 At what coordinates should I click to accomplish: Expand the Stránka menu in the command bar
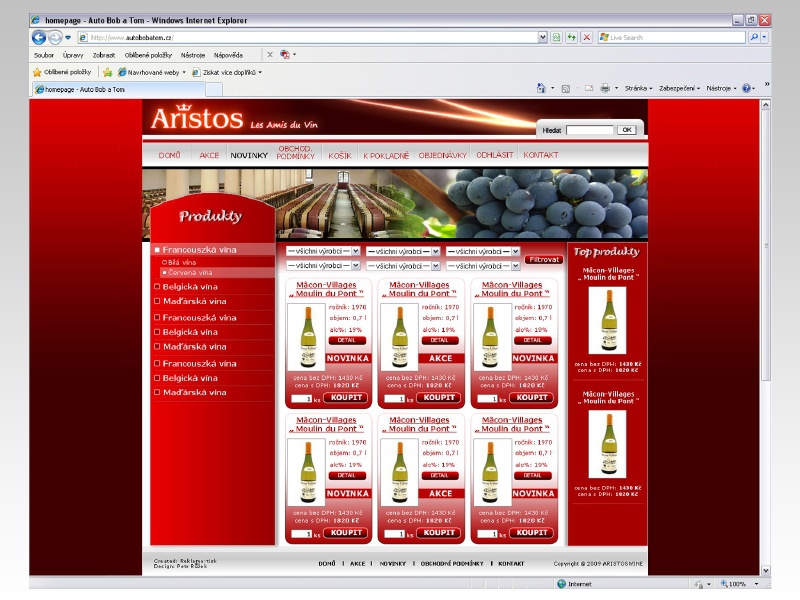(x=639, y=88)
